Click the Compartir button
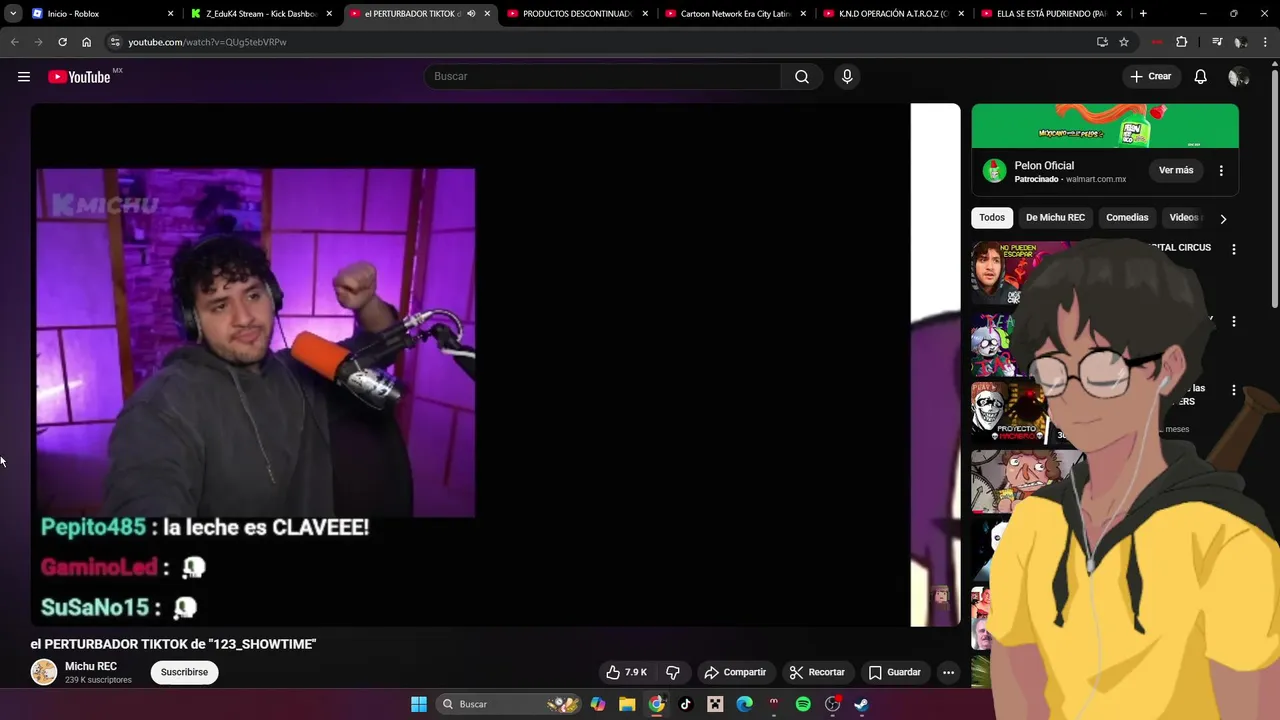Screen dimensions: 1280x720 pos(735,672)
